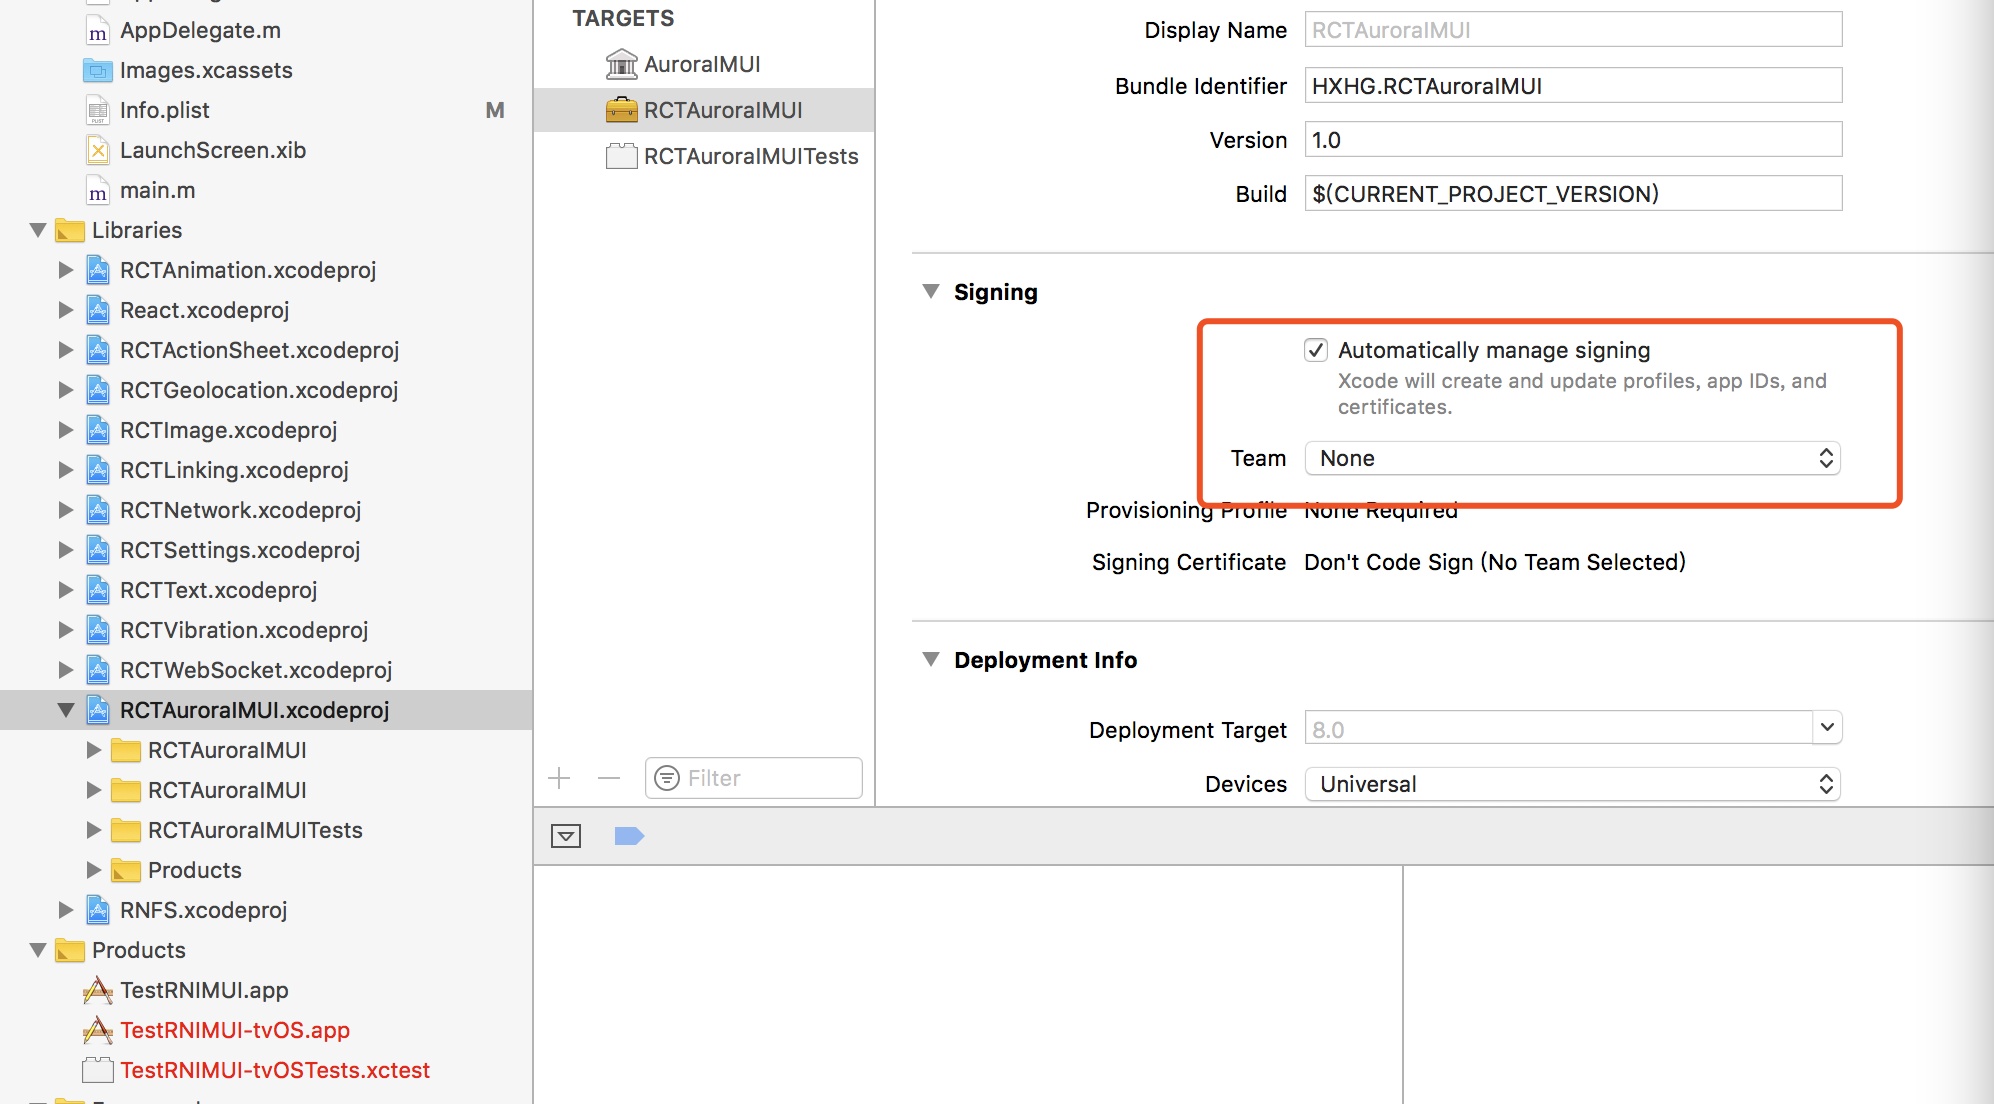Select the RCTAuroraIMUI target briefcase icon

tap(622, 110)
